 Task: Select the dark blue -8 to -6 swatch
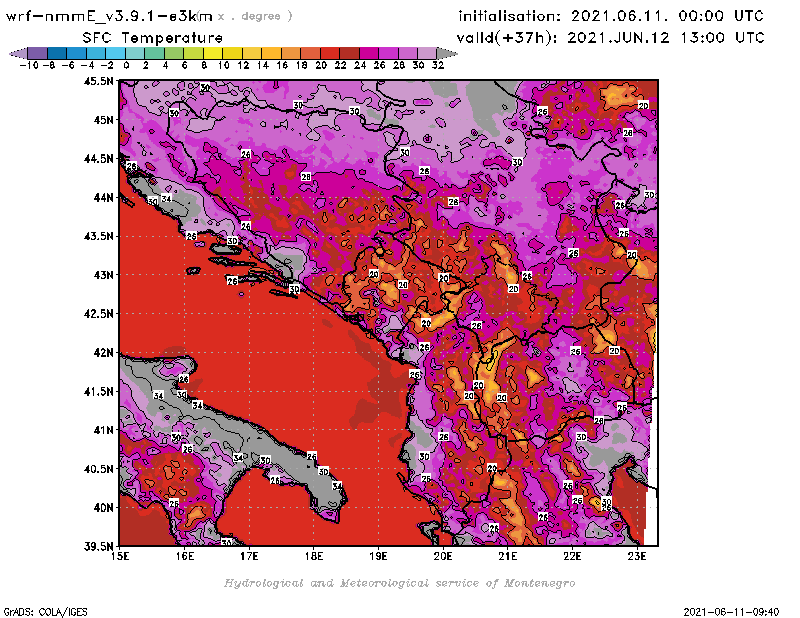point(57,53)
